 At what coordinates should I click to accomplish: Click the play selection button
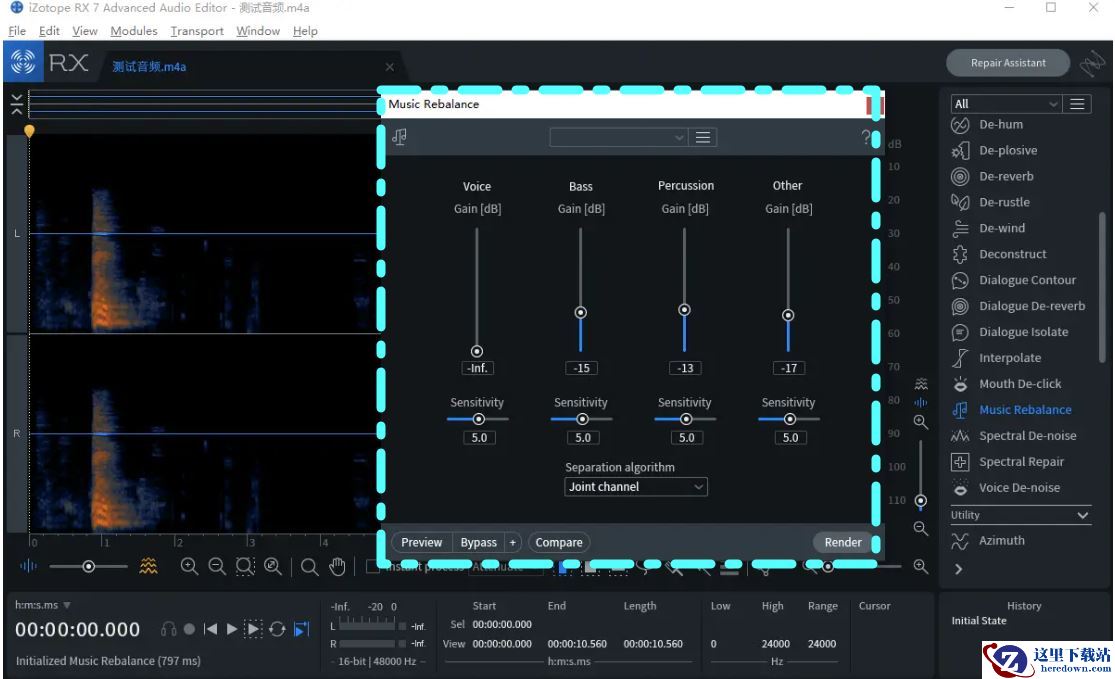[253, 629]
